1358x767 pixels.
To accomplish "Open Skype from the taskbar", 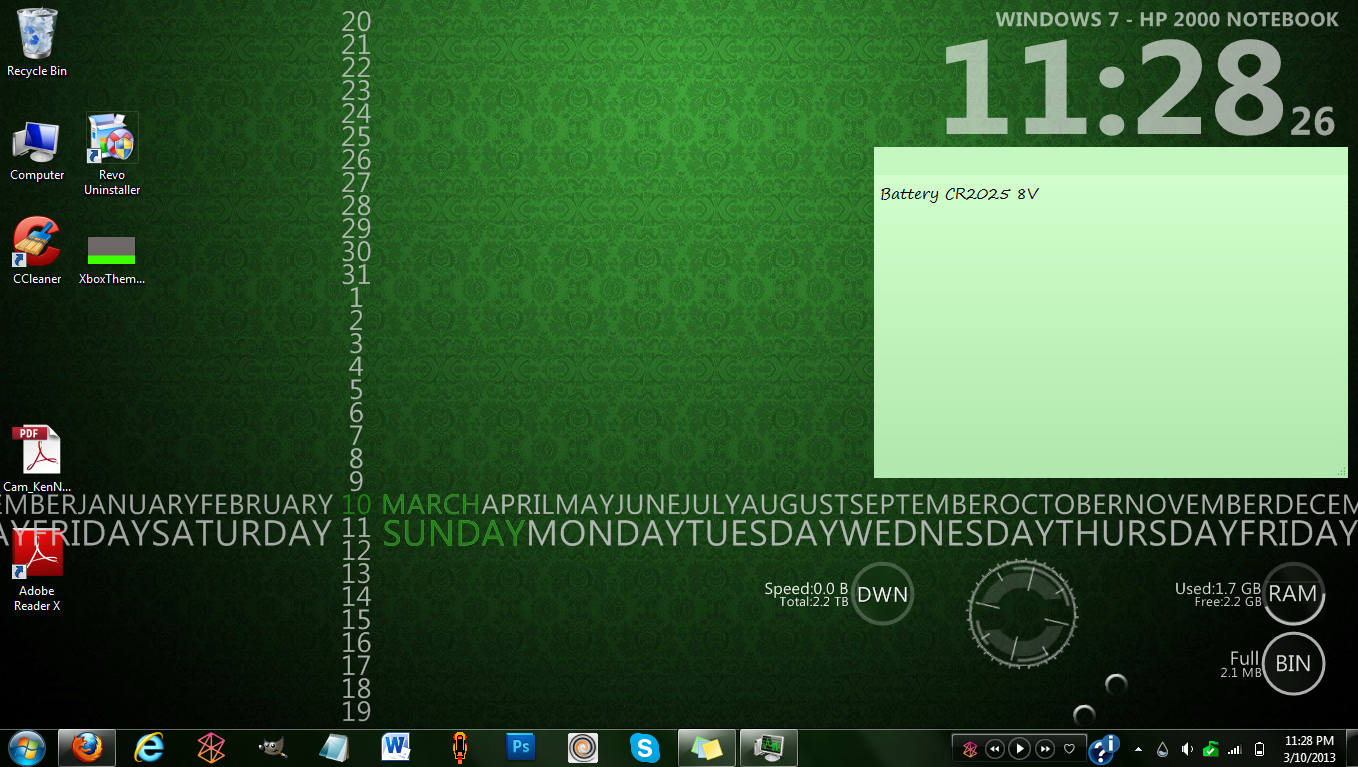I will 644,747.
